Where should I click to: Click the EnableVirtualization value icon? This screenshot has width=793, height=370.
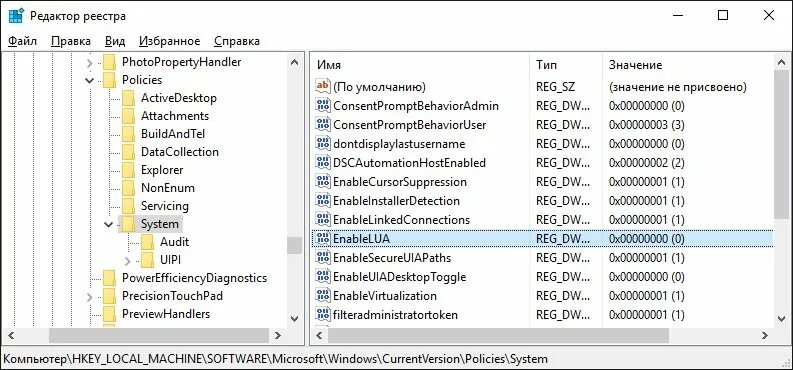coord(322,296)
